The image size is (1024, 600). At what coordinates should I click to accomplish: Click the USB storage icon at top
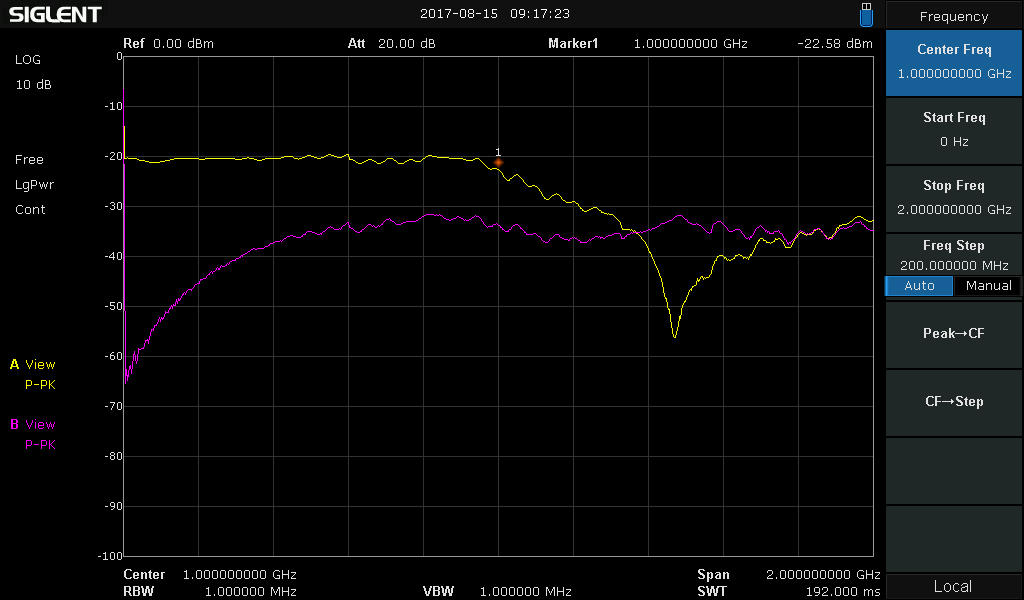coord(866,15)
